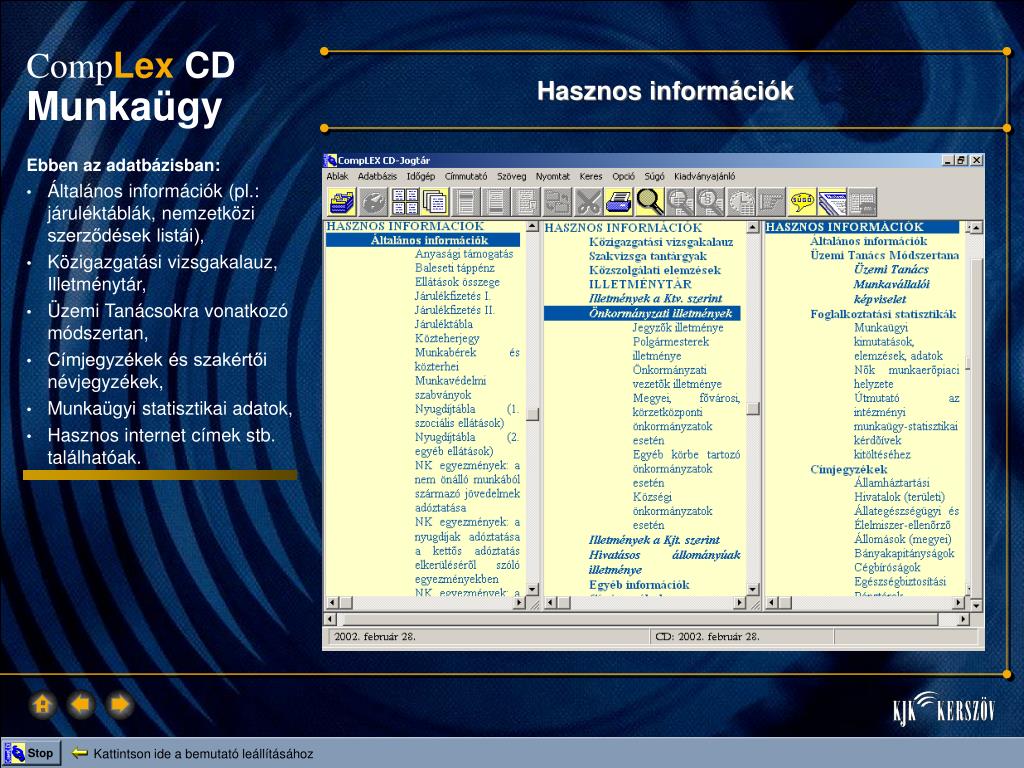Open help via the yellow súgó bubble
The height and width of the screenshot is (768, 1024).
point(802,202)
